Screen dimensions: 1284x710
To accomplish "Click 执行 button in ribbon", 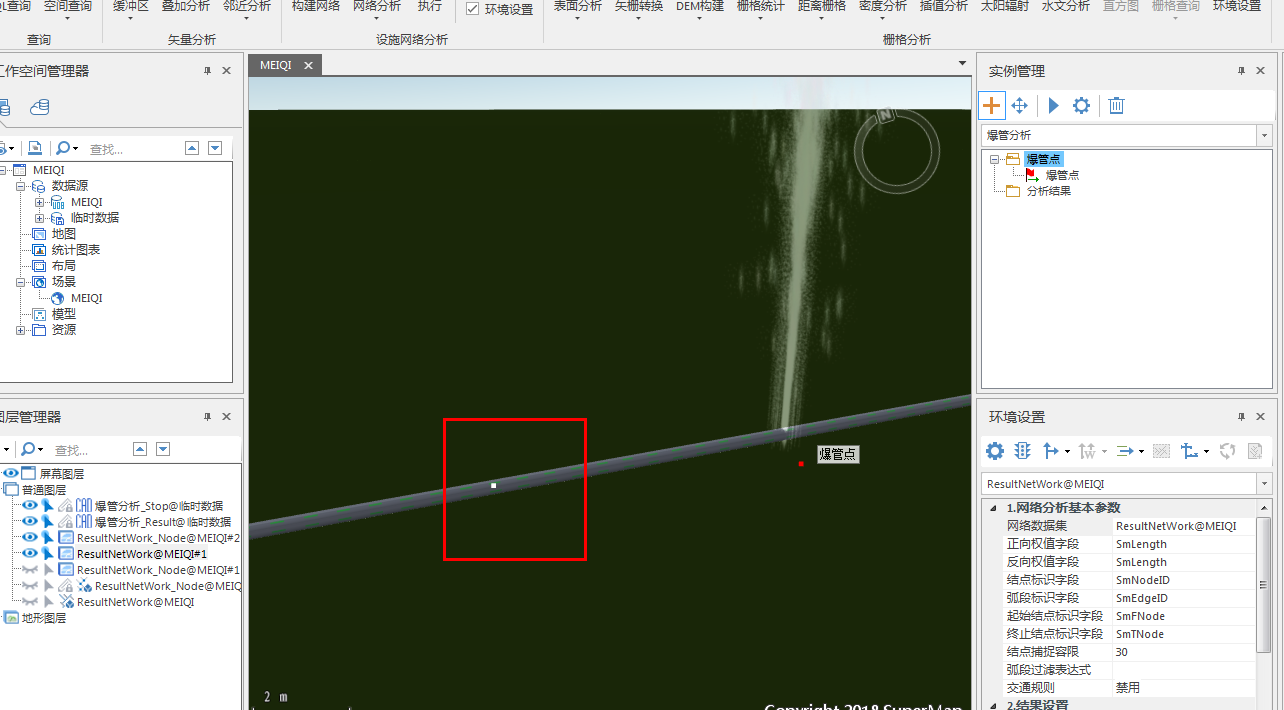I will [x=430, y=6].
